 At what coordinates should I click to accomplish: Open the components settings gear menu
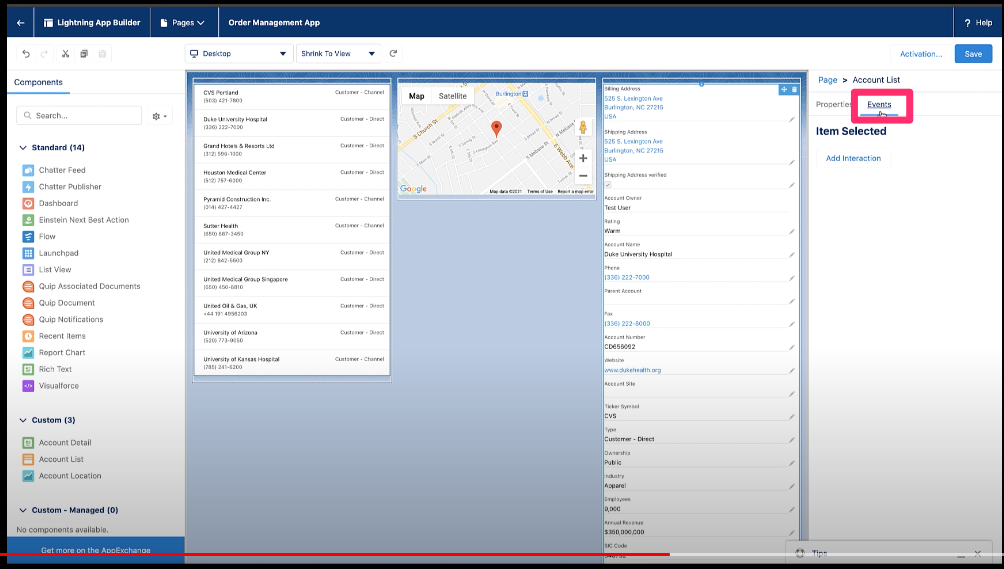[159, 116]
